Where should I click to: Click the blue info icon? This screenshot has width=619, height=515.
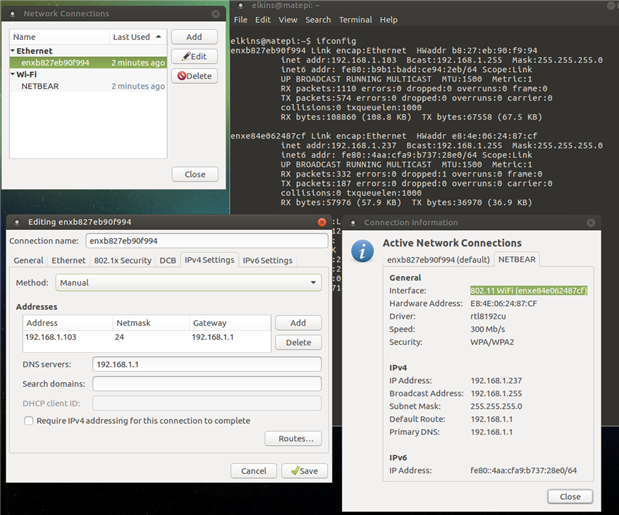tap(365, 248)
